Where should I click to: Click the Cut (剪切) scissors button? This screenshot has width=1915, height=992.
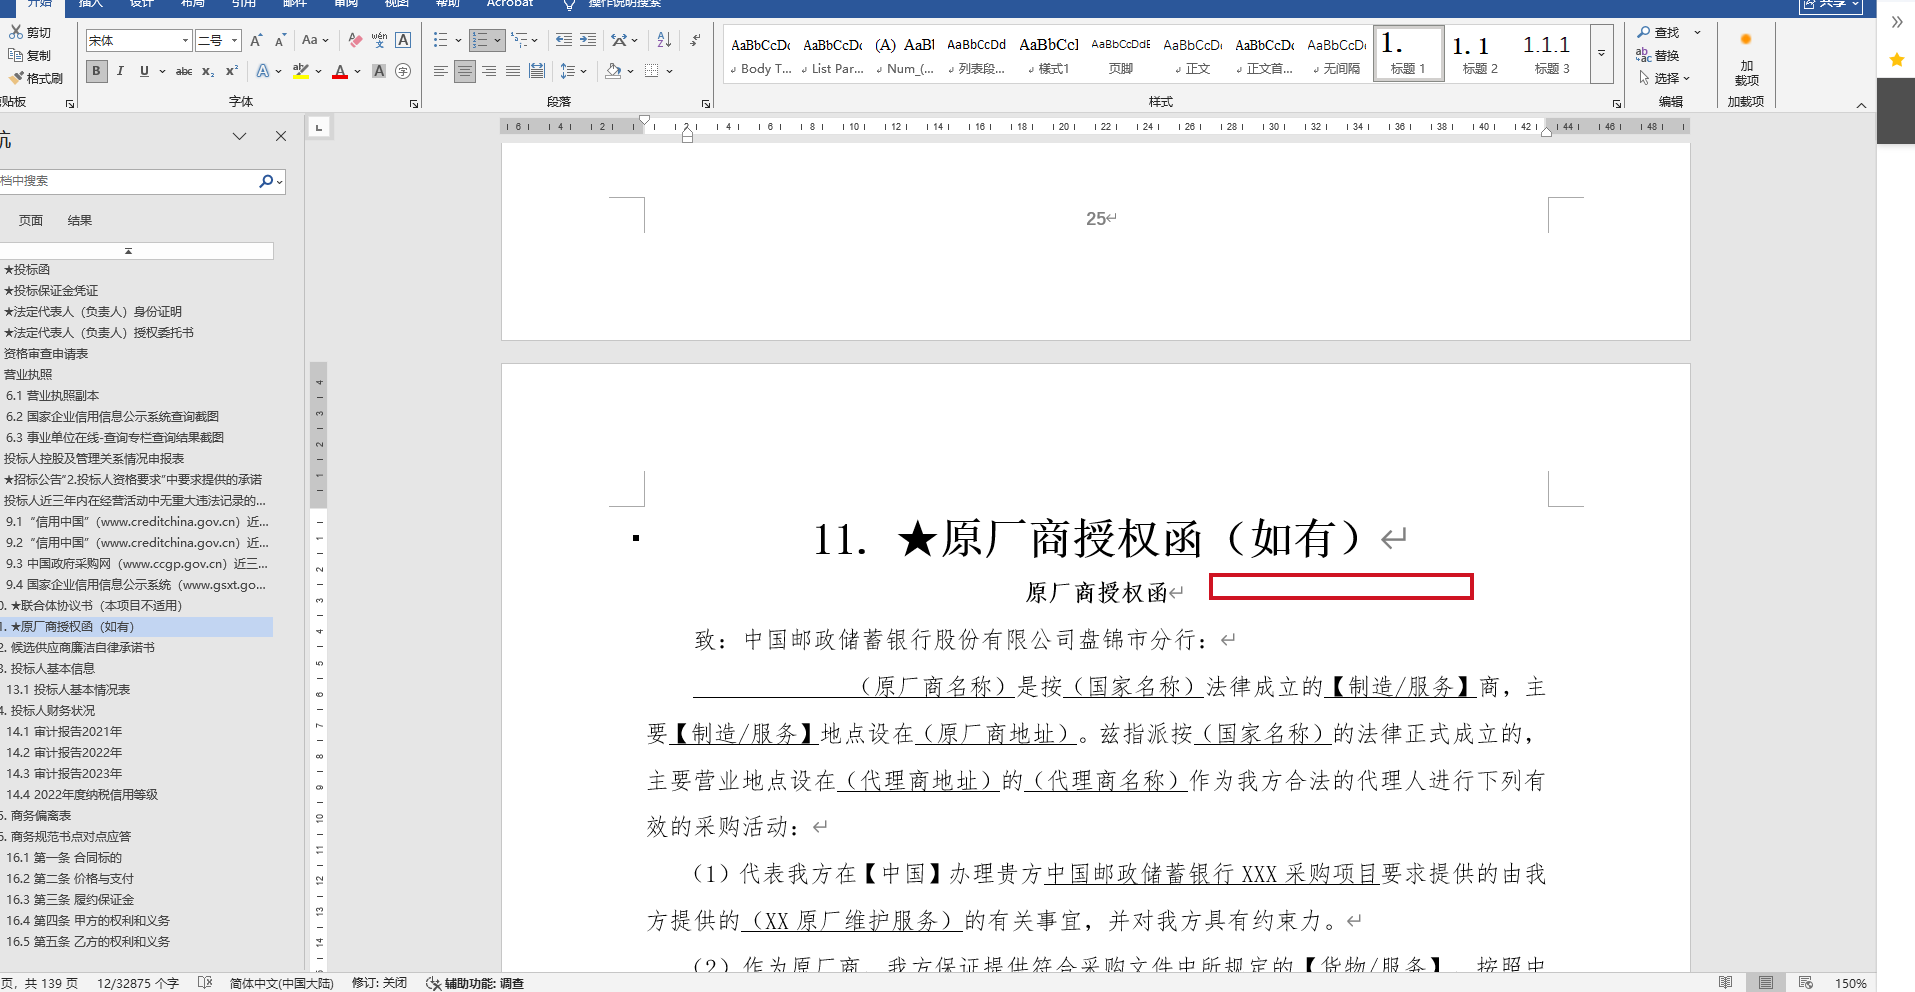pos(30,32)
